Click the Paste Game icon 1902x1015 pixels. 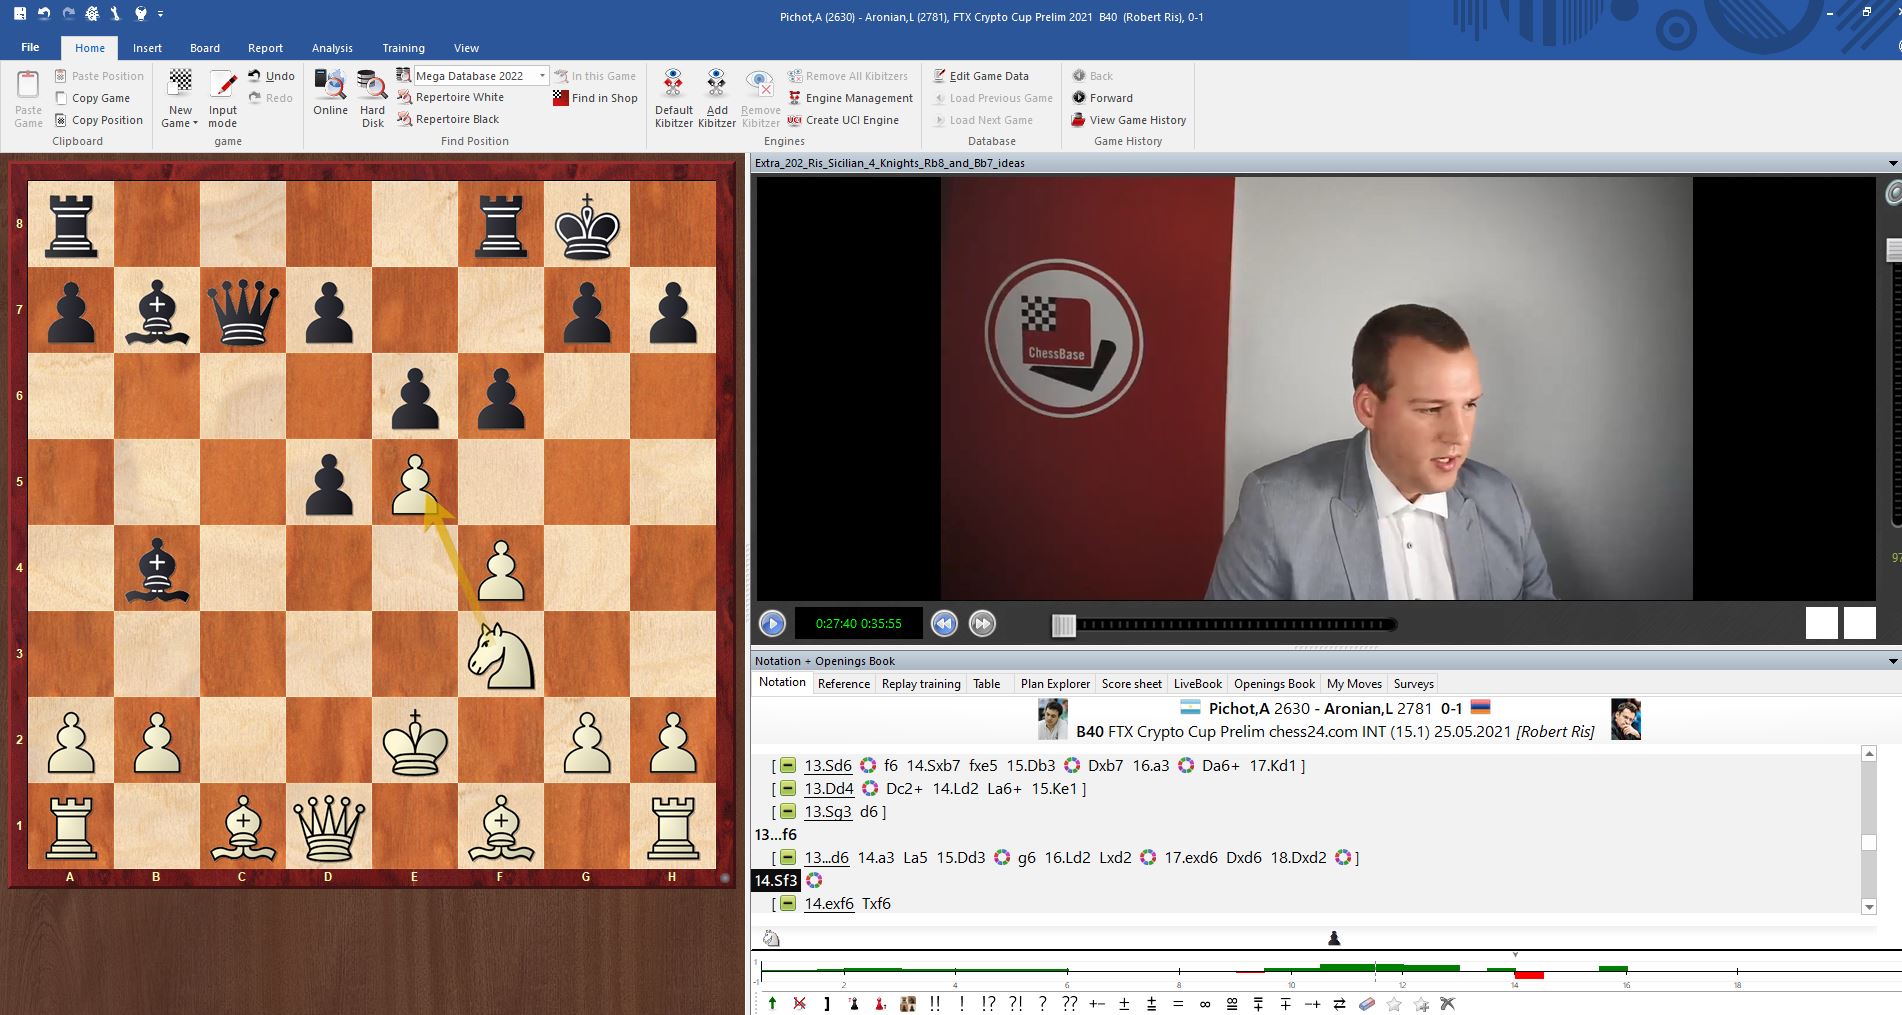tap(28, 85)
